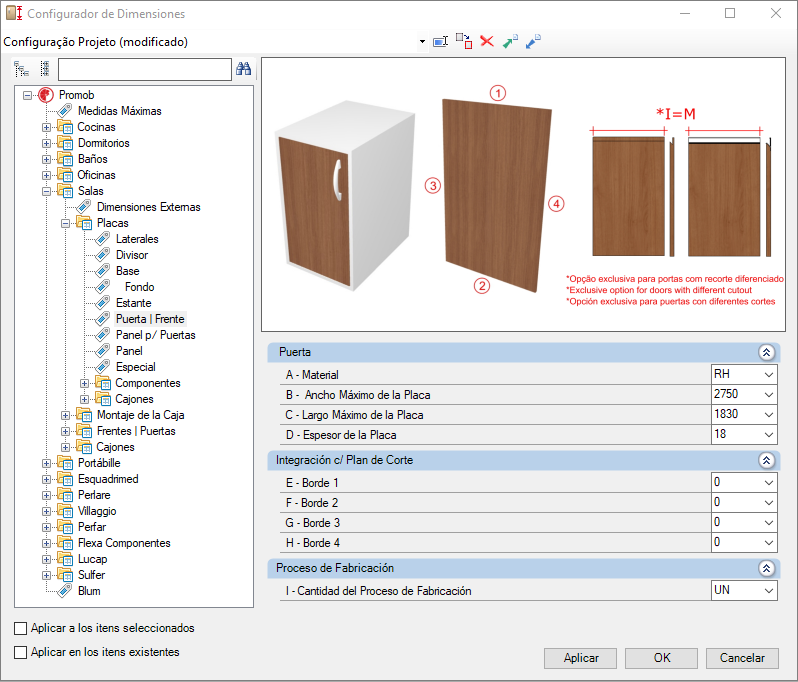Click the Aplicar button
The width and height of the screenshot is (798, 682).
point(580,659)
